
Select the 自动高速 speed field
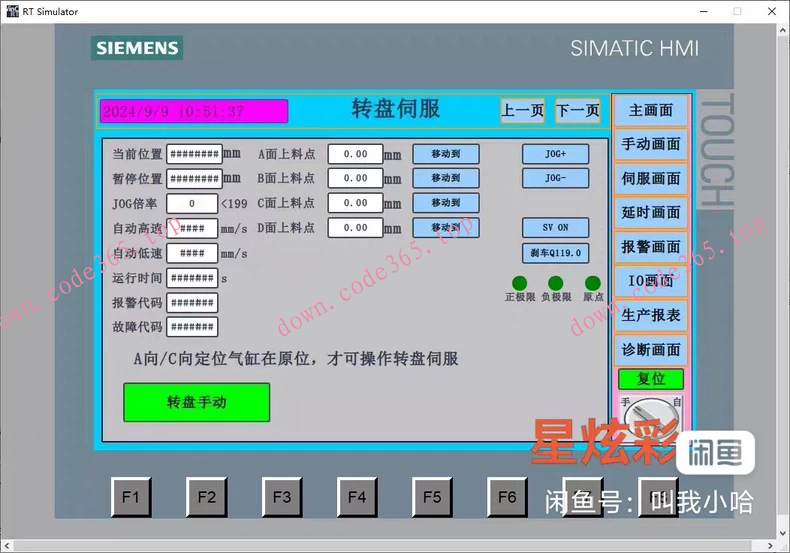click(x=192, y=228)
